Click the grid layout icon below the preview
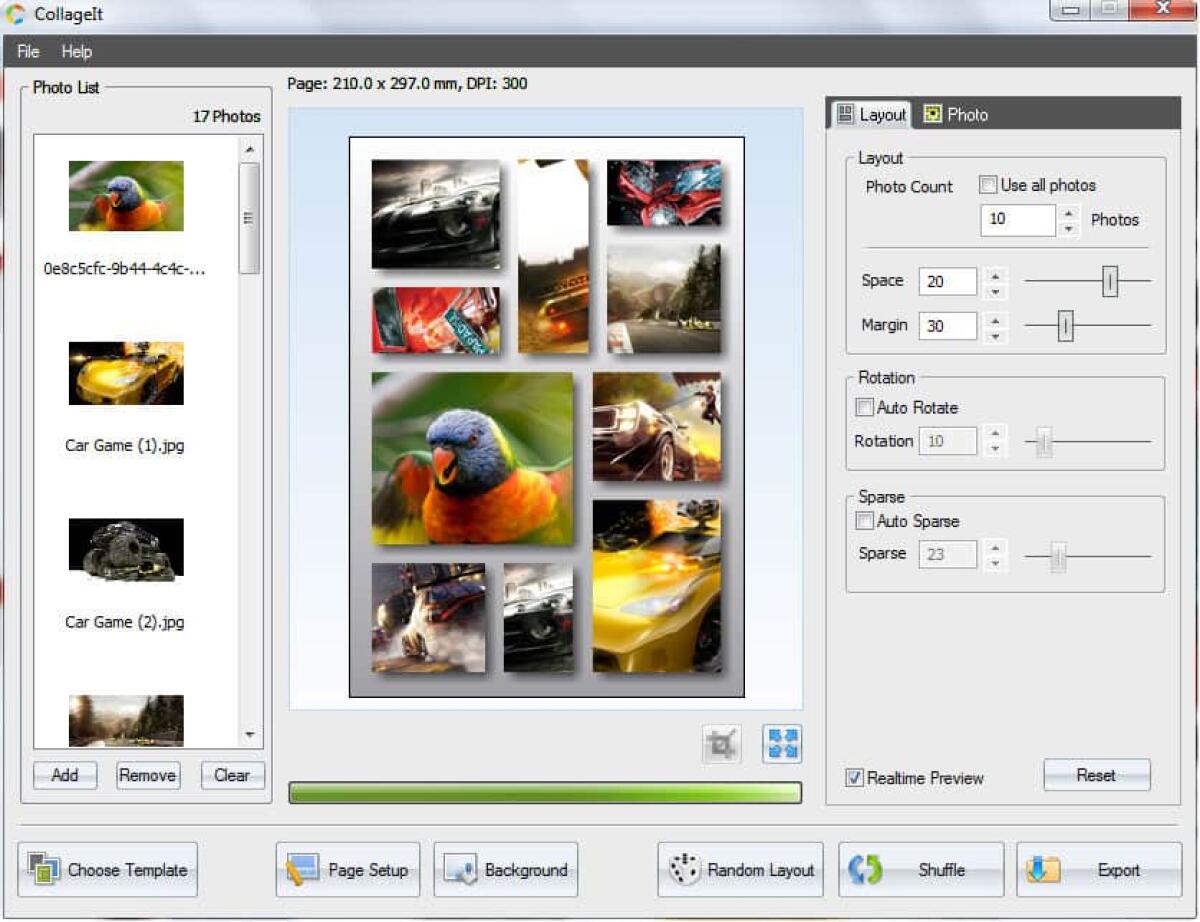Image resolution: width=1200 pixels, height=922 pixels. (783, 742)
